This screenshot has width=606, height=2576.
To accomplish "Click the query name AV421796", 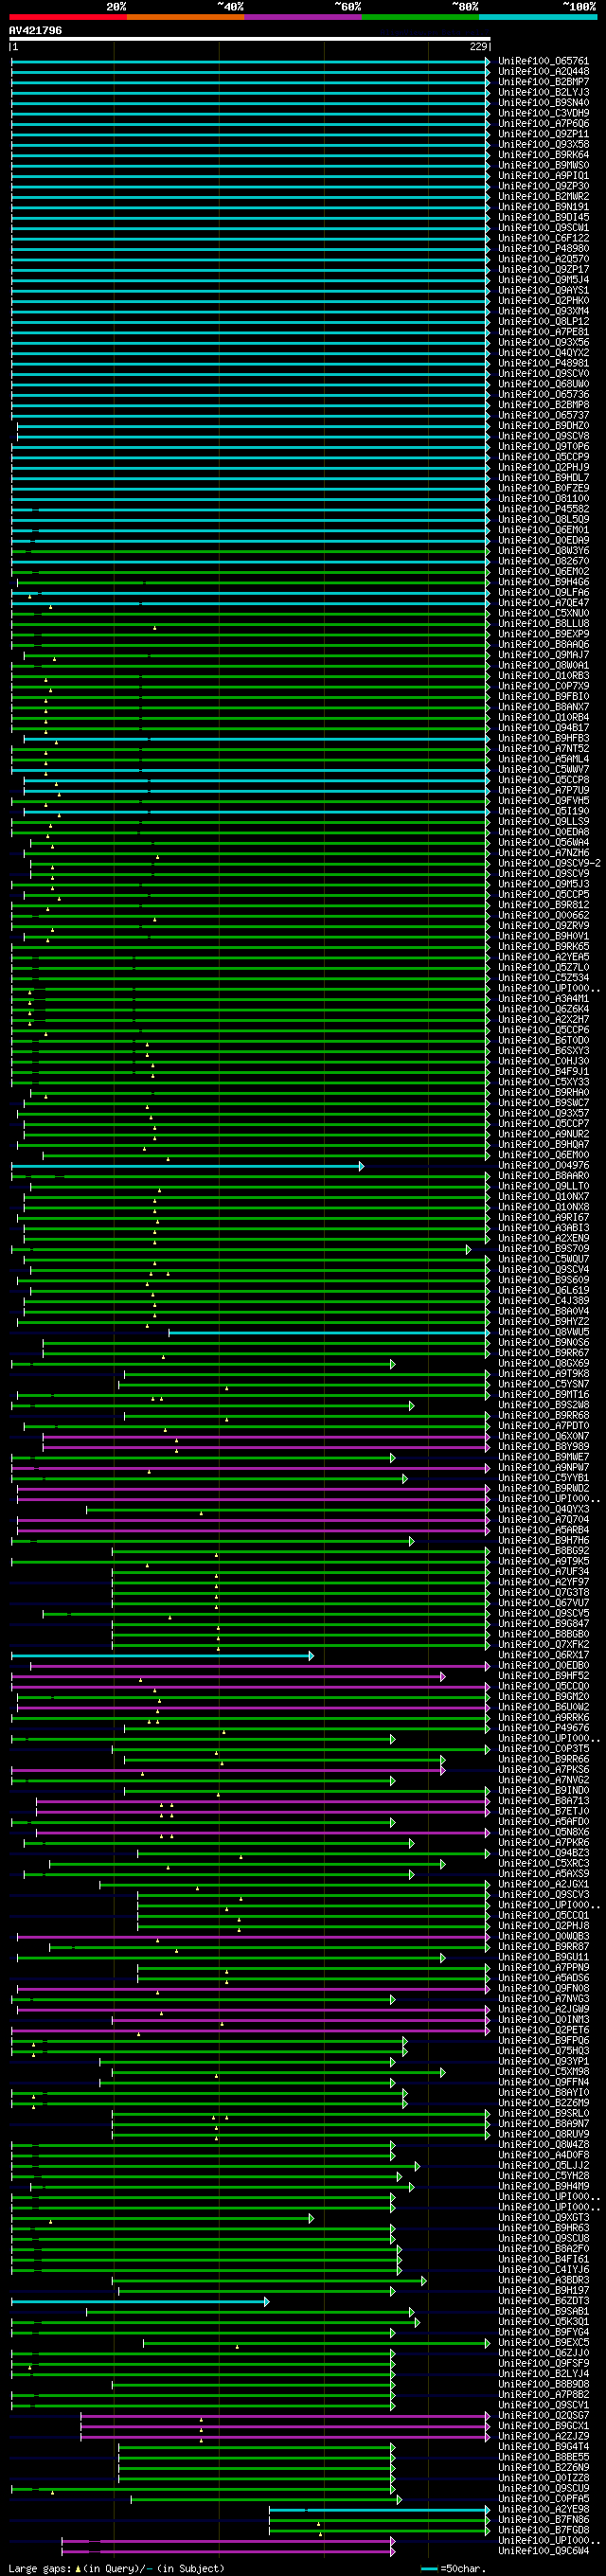I will click(35, 30).
